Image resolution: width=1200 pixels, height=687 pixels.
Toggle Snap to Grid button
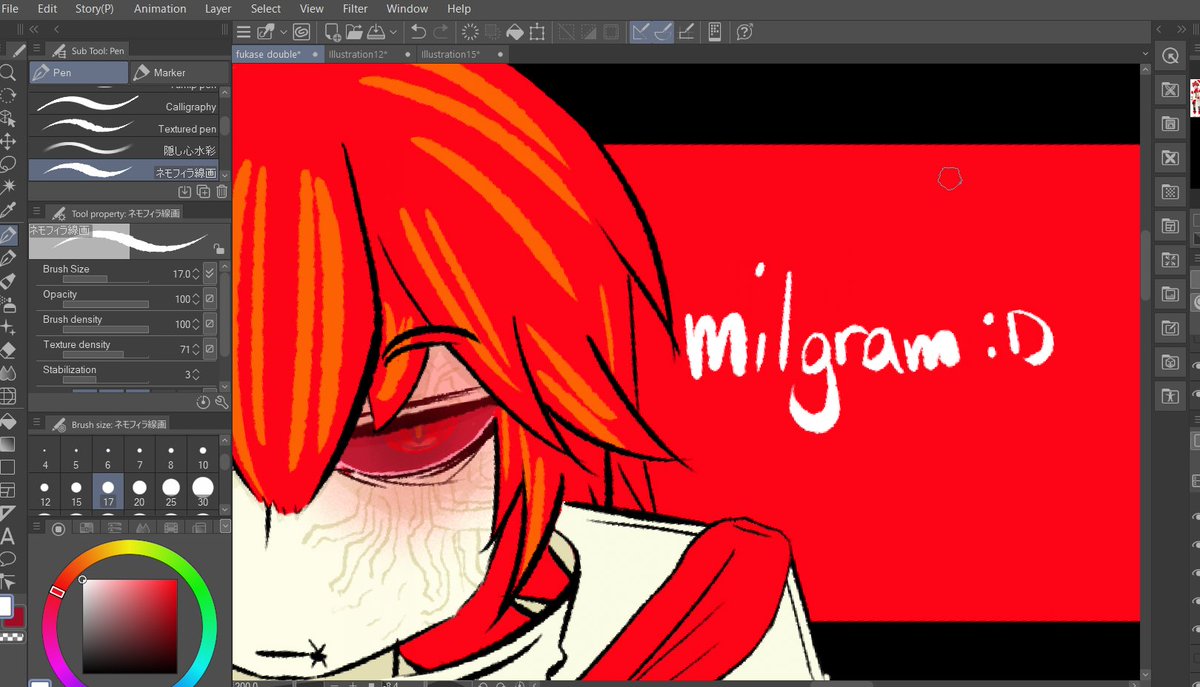click(x=687, y=32)
